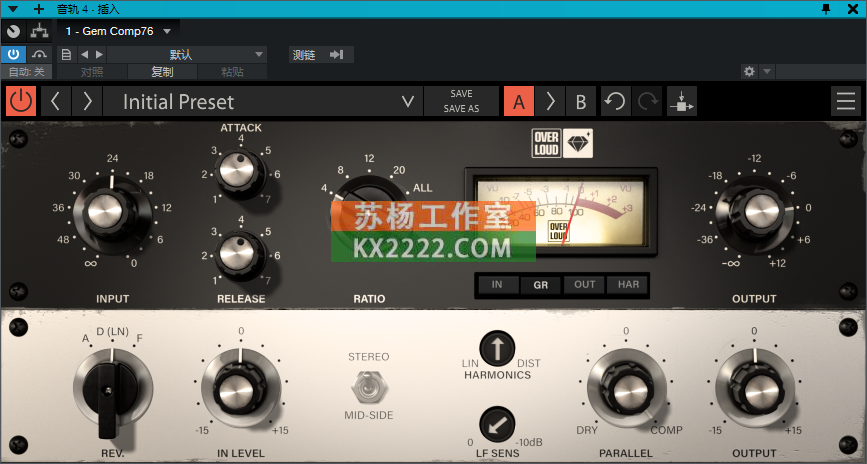Click the sidechain arrow icon
The image size is (867, 464).
pyautogui.click(x=336, y=54)
